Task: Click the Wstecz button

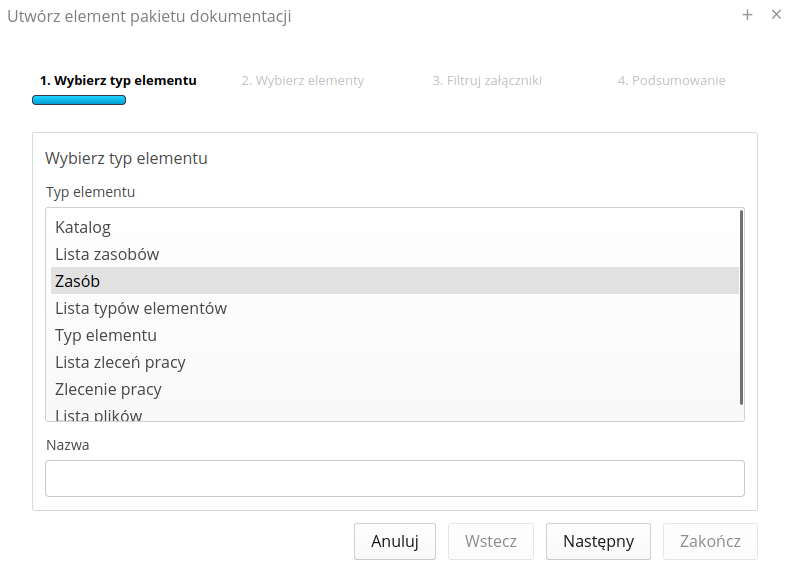Action: pyautogui.click(x=491, y=542)
